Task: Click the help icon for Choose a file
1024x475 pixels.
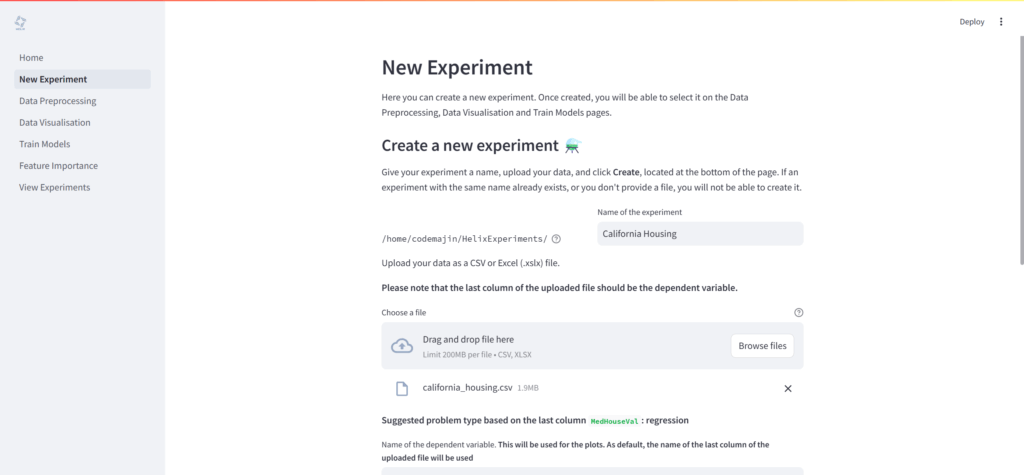Action: click(798, 312)
